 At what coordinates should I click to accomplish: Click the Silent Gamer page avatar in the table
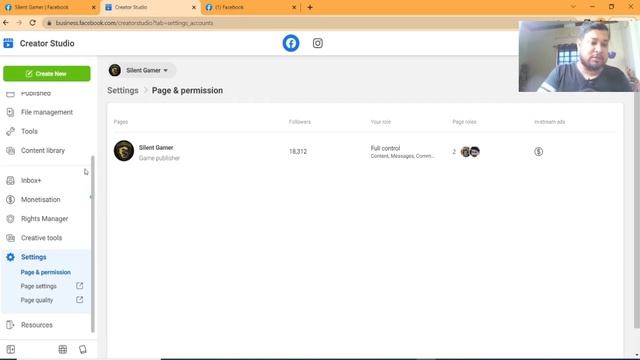point(124,151)
